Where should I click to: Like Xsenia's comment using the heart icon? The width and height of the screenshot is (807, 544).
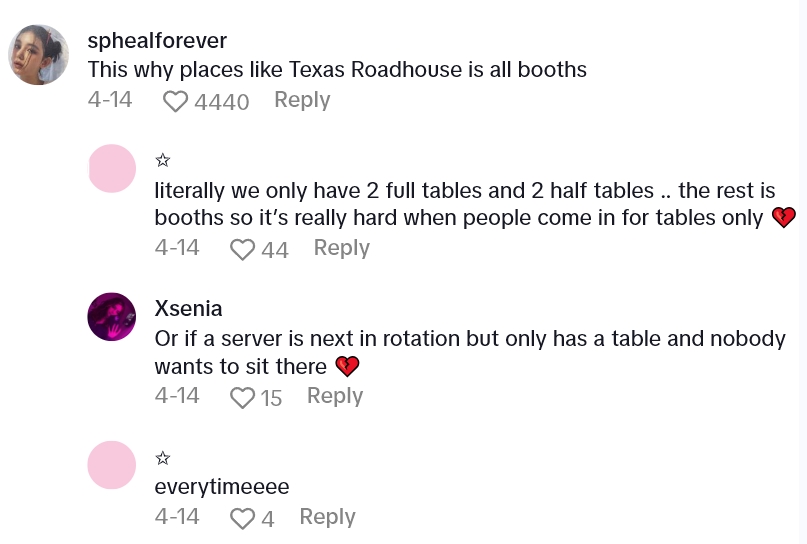tap(243, 397)
